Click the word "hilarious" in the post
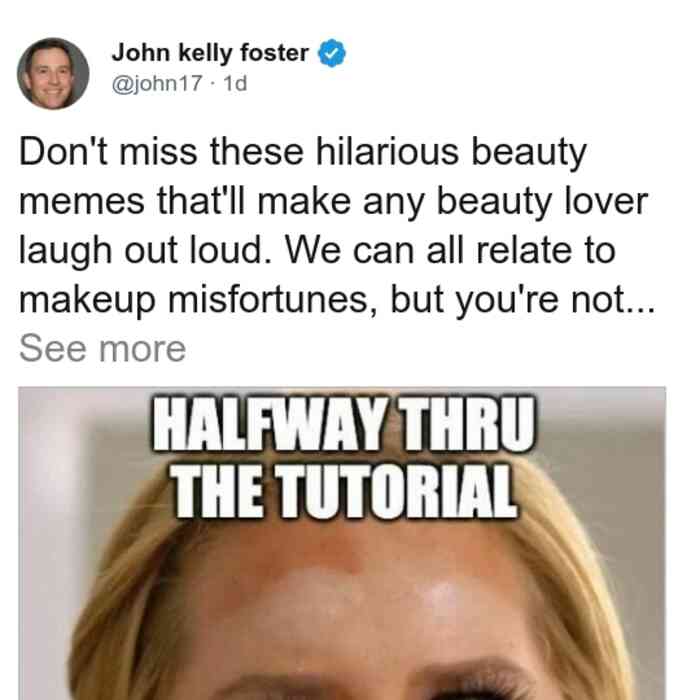The width and height of the screenshot is (700, 700). click(388, 151)
